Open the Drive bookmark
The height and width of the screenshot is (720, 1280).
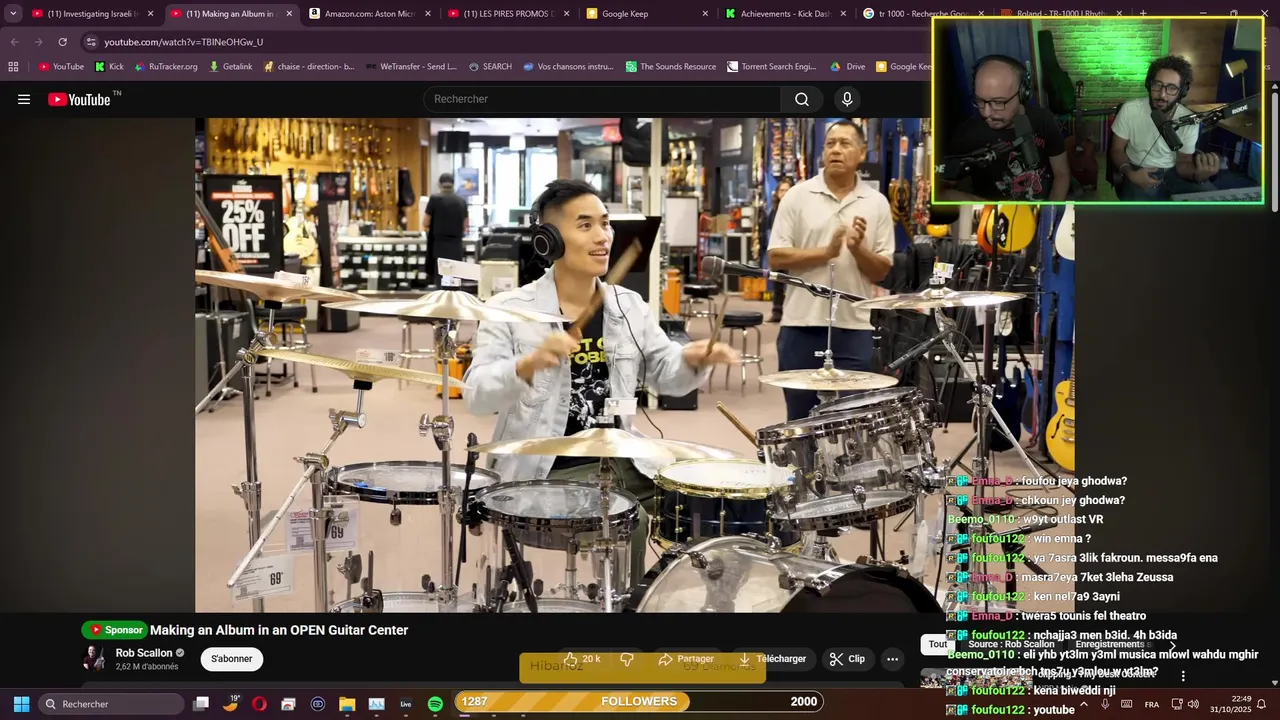click(847, 67)
